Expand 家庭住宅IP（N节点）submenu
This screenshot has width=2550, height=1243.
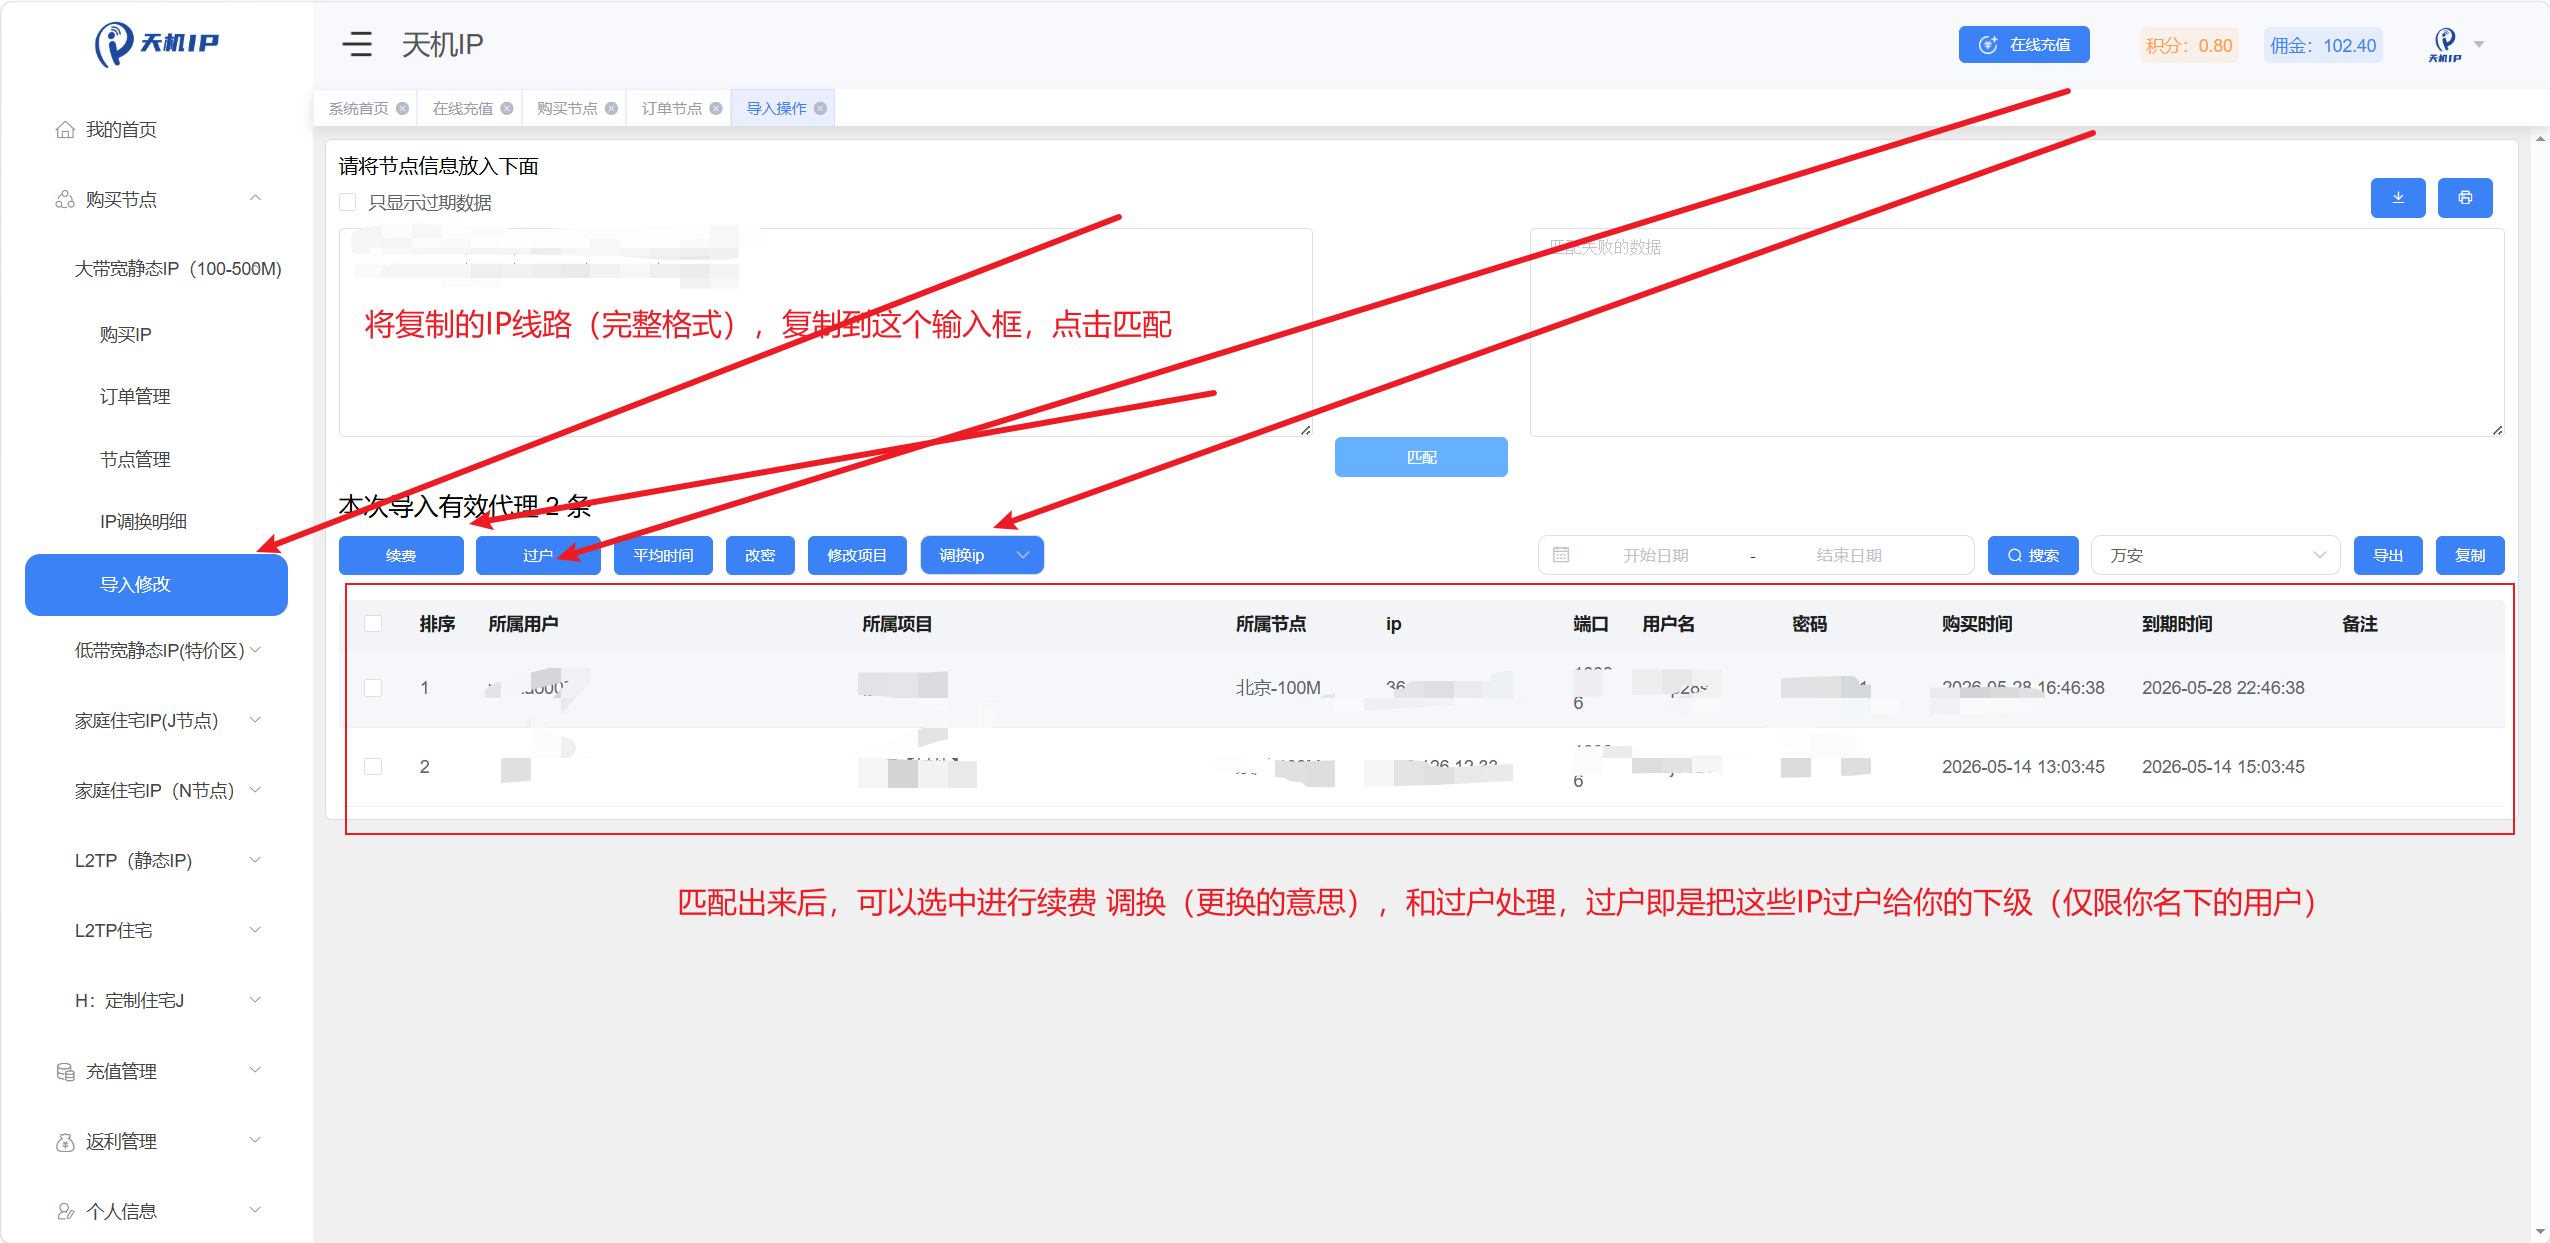pos(256,791)
